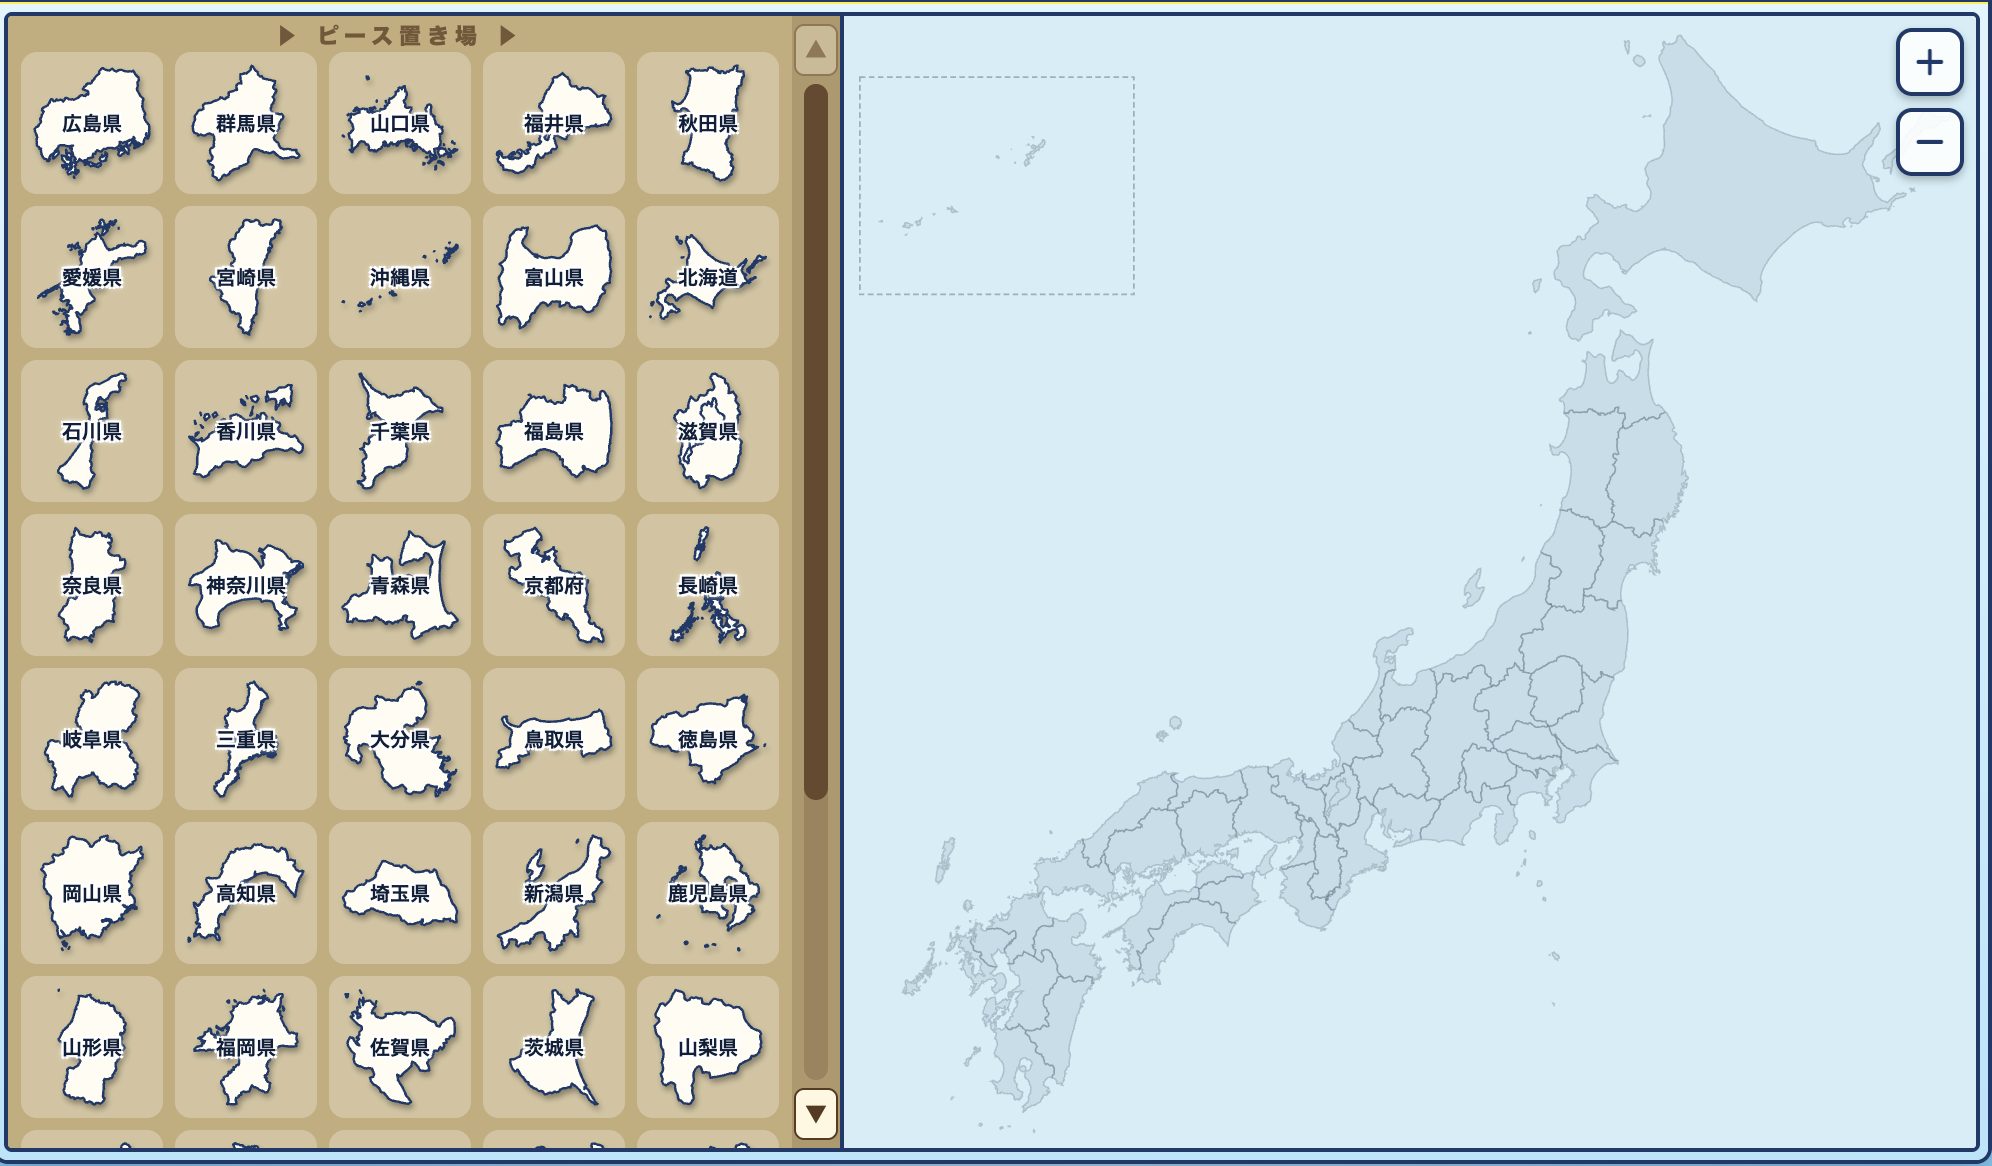
Task: Select the 三重県 piece
Action: coord(246,739)
